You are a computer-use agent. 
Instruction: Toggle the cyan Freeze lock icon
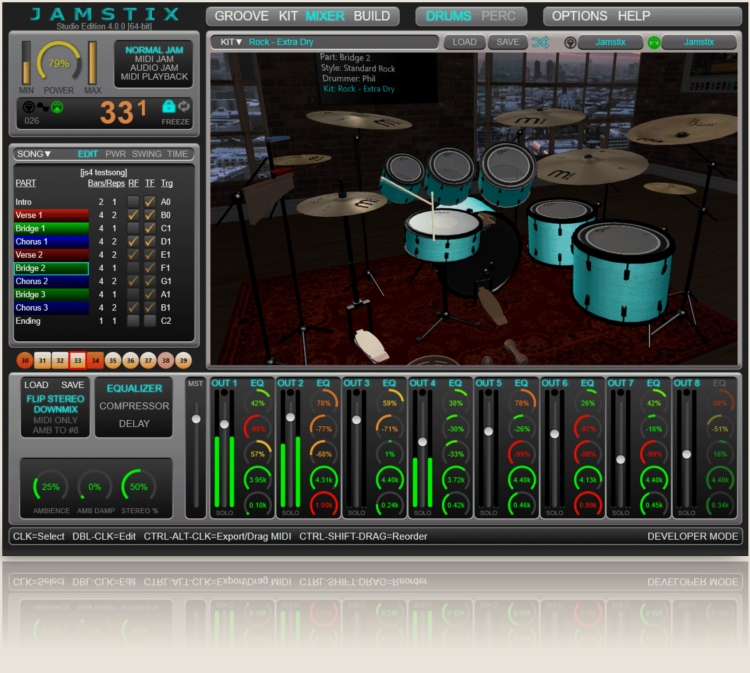pos(168,106)
